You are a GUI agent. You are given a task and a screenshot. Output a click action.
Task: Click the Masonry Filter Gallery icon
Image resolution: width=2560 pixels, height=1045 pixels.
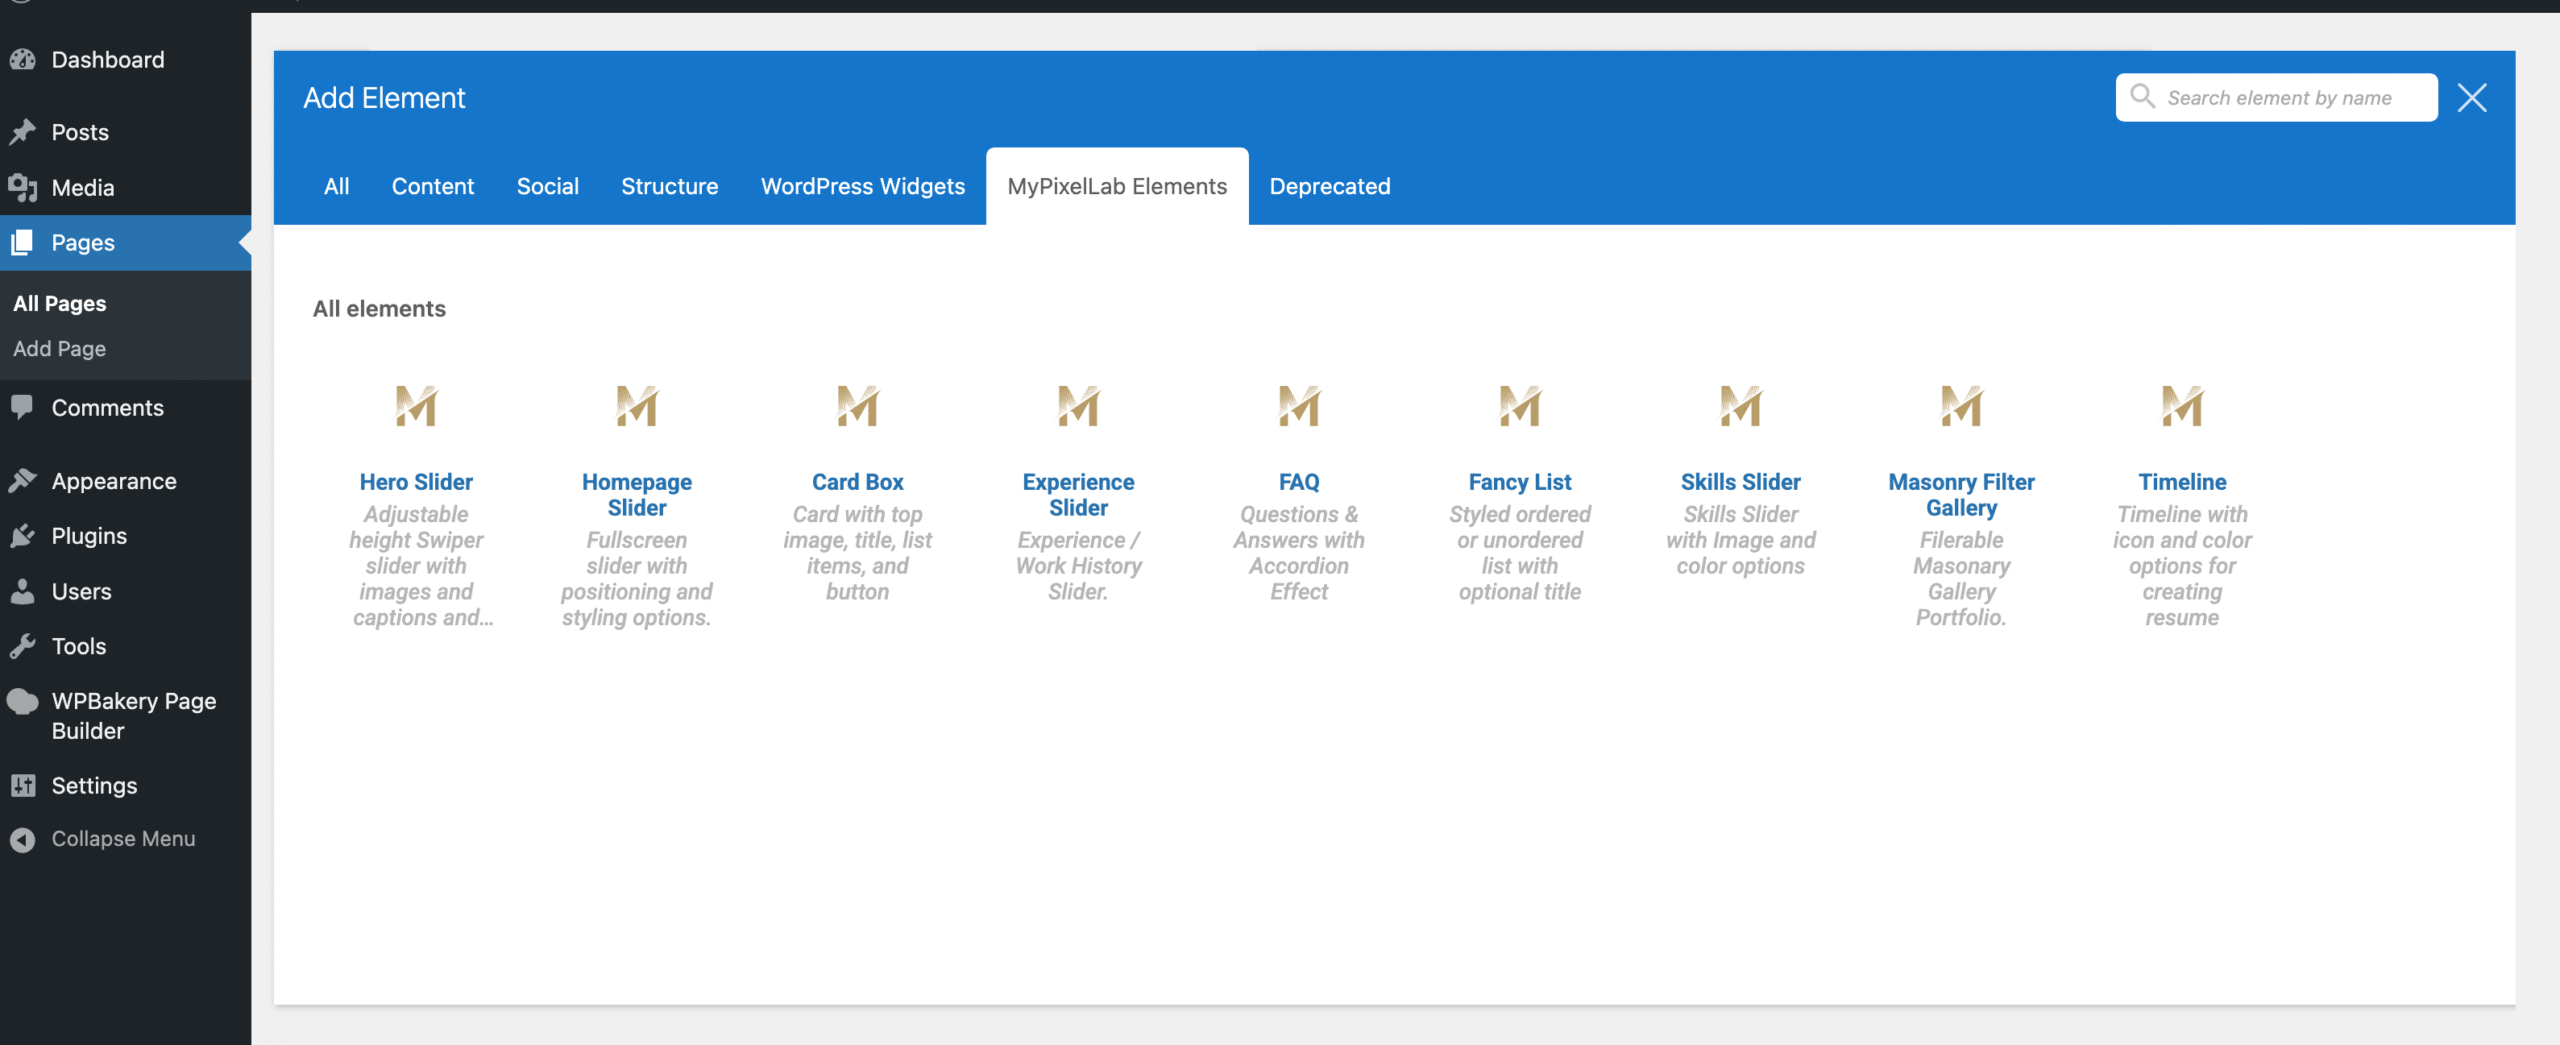[x=1961, y=406]
